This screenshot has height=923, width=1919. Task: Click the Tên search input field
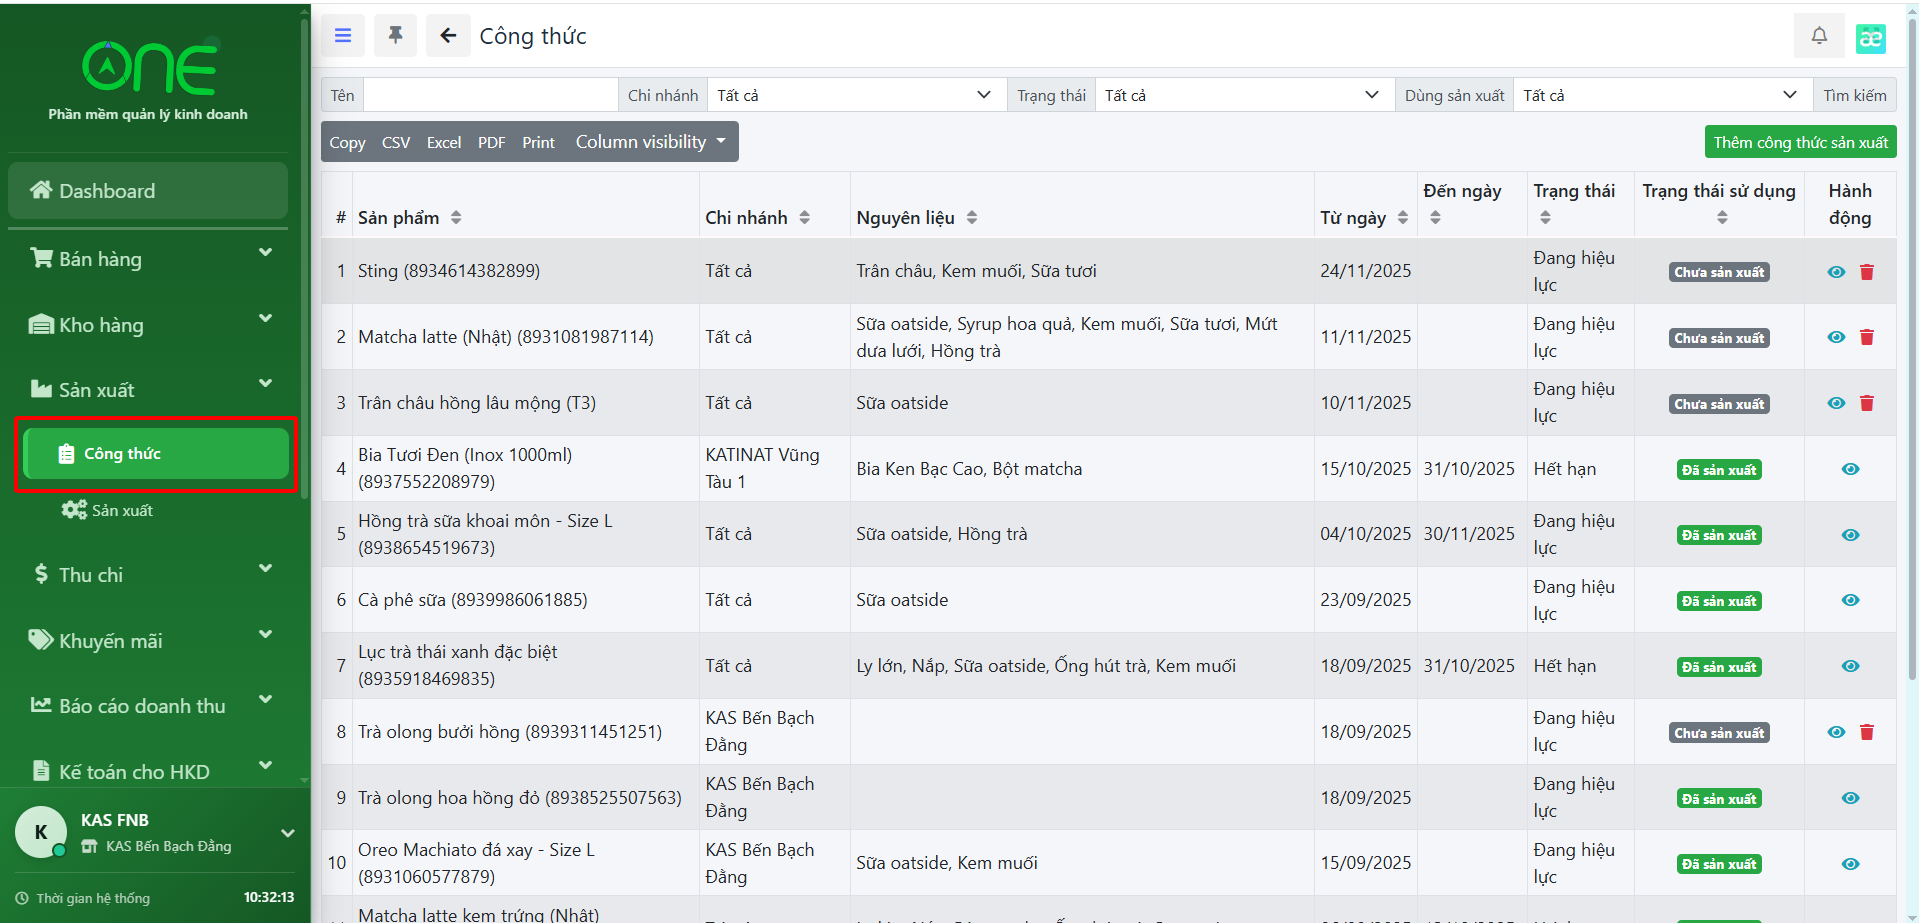pos(490,95)
